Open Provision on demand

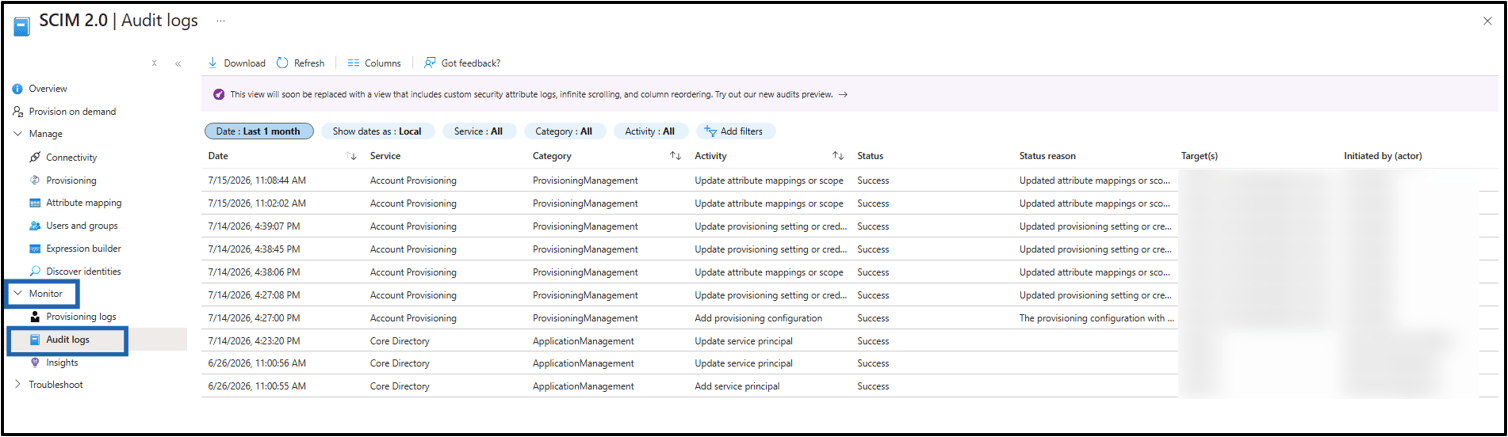point(72,111)
